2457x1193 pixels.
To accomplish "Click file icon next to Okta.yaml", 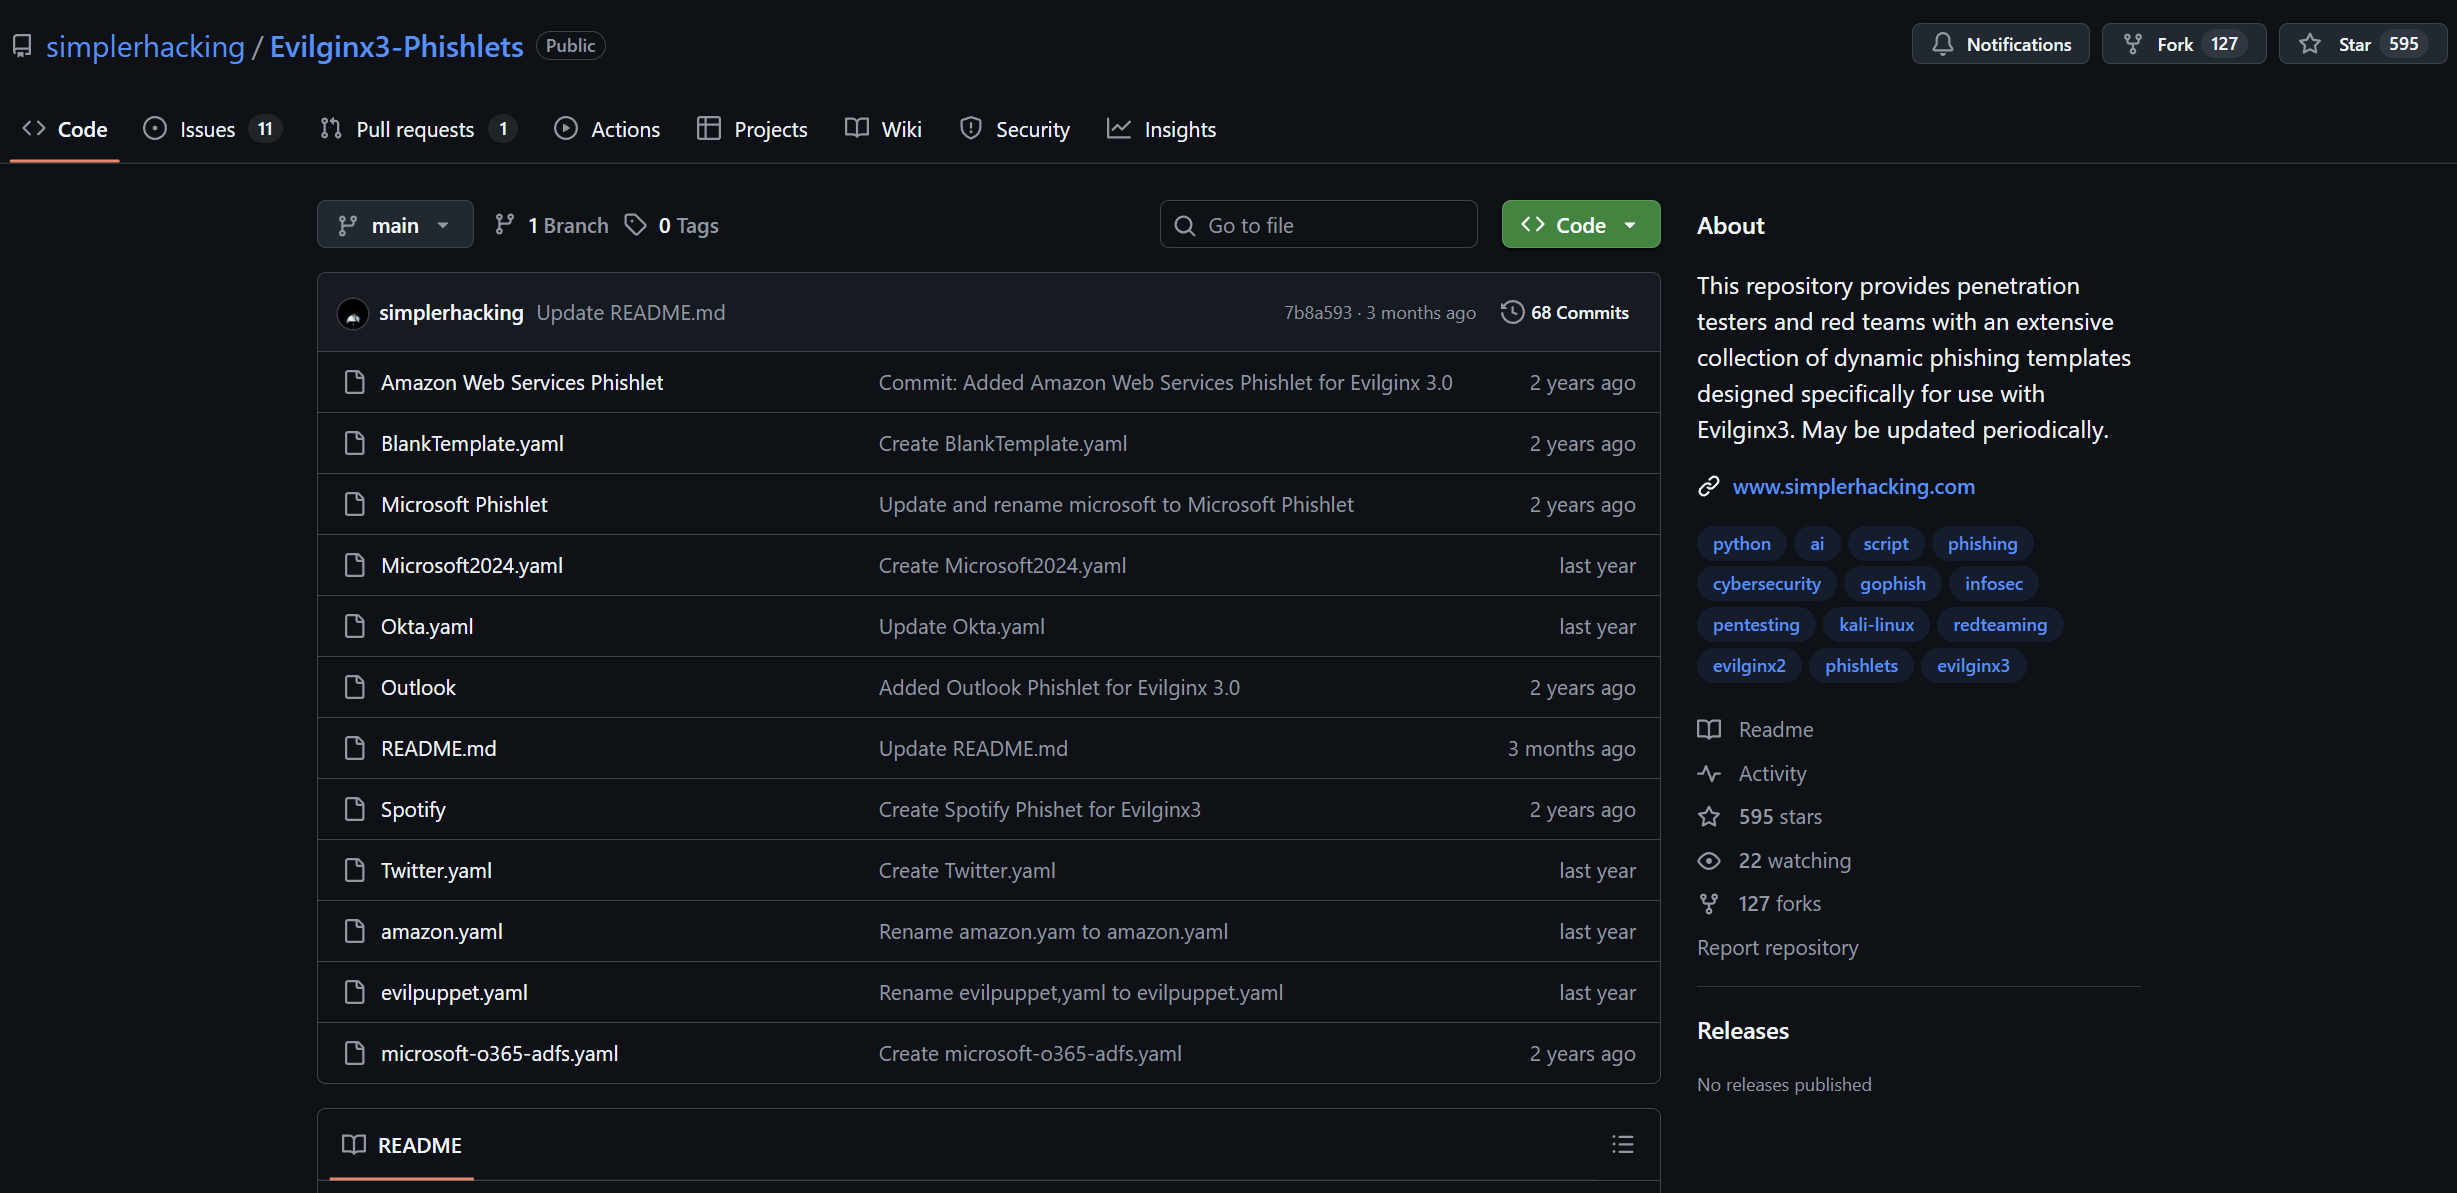I will [354, 626].
